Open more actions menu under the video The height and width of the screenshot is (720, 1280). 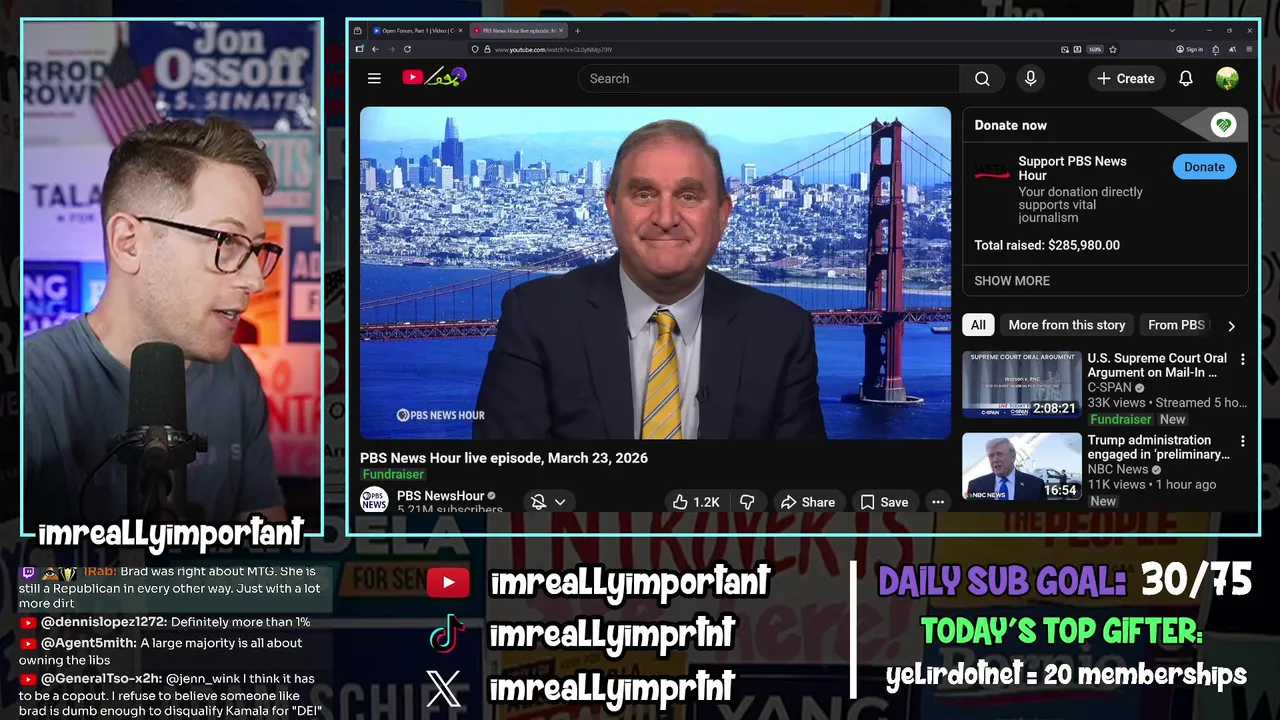tap(938, 502)
